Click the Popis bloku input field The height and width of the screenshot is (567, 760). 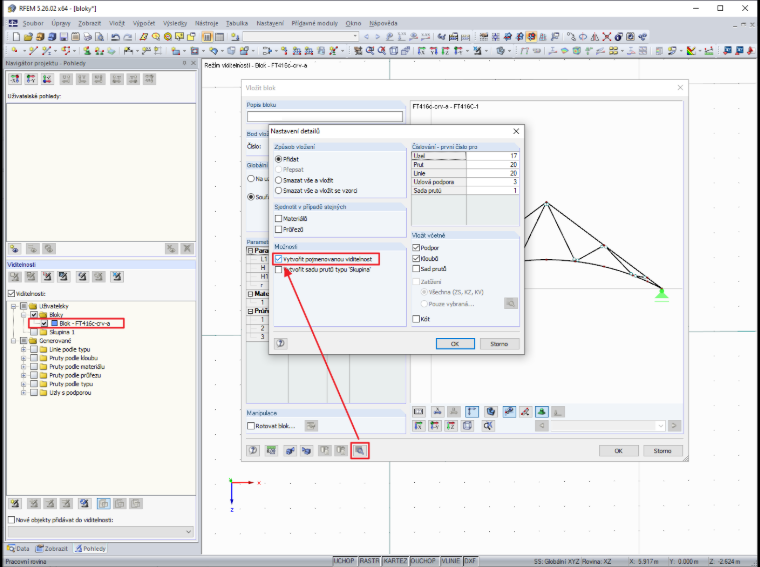325,116
